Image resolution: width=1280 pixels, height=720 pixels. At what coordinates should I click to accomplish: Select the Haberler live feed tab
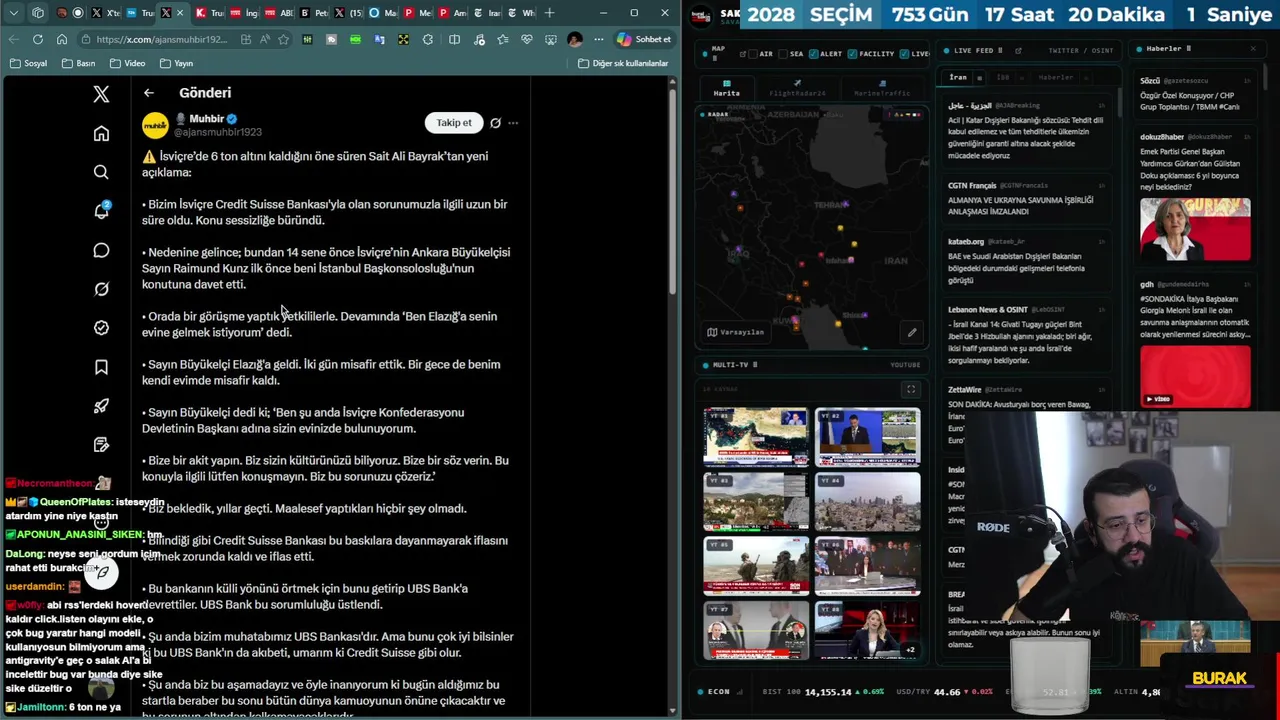(x=1056, y=77)
